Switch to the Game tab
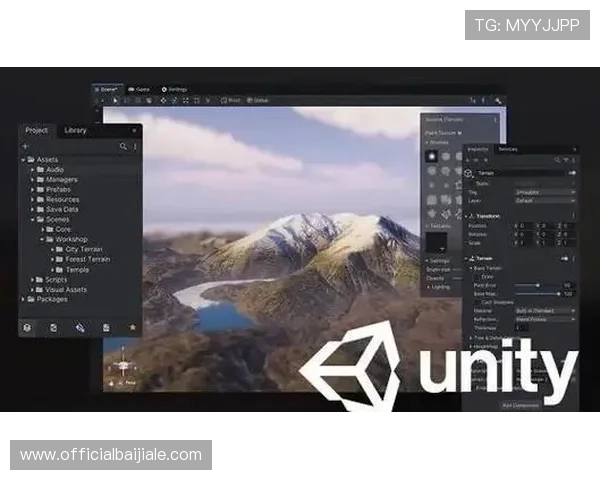The height and width of the screenshot is (480, 600). (x=140, y=89)
